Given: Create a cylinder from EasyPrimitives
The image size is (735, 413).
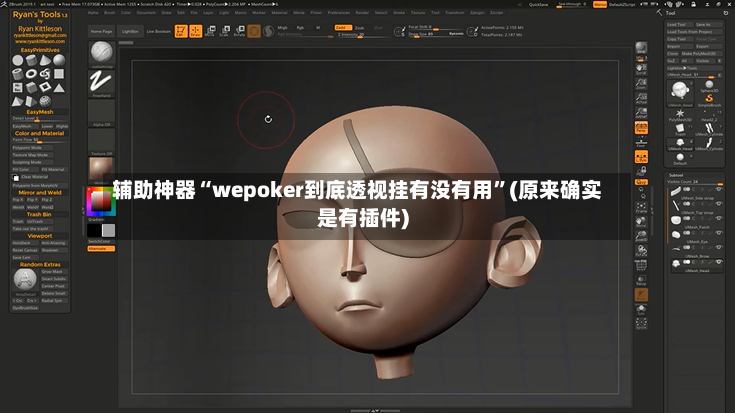Looking at the screenshot, I should (31, 60).
